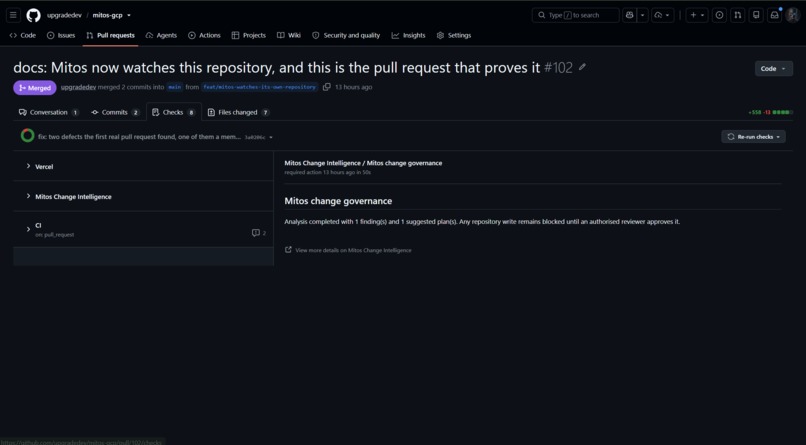Click the diffstat +558 -13 bar
The width and height of the screenshot is (806, 445).
(770, 112)
